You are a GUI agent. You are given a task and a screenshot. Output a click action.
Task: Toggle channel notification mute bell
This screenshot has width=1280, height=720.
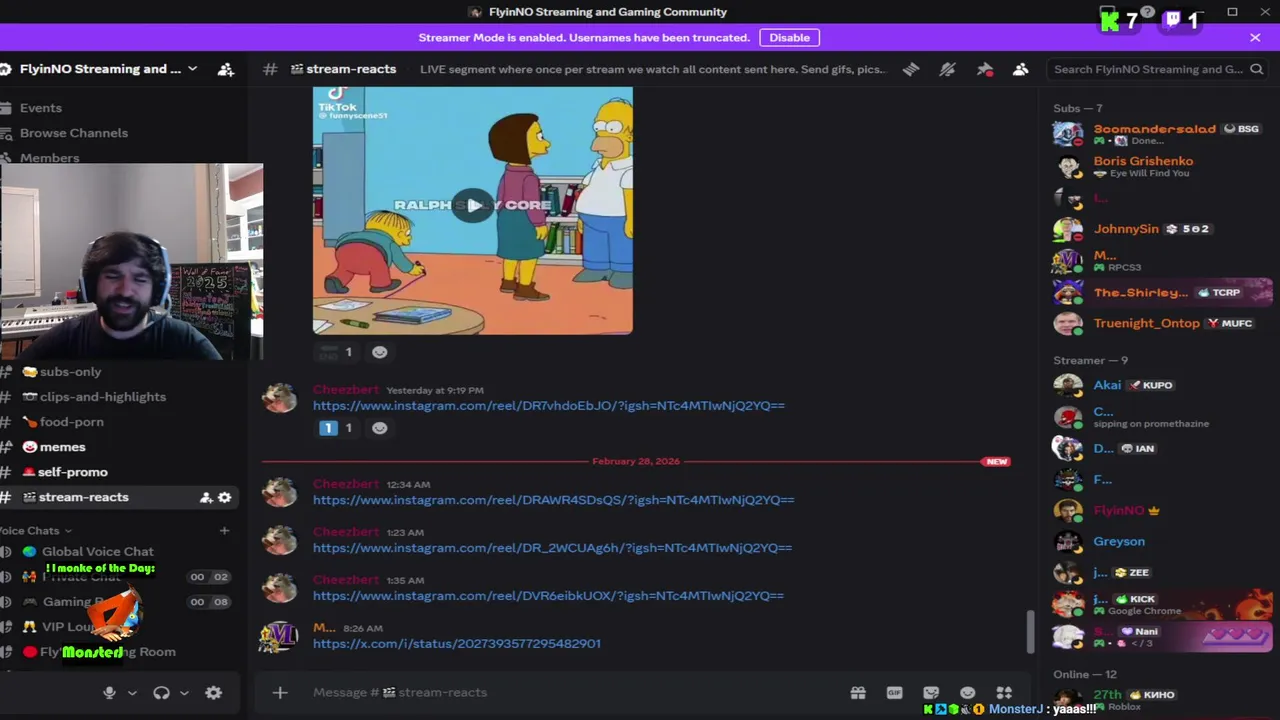[x=947, y=69]
